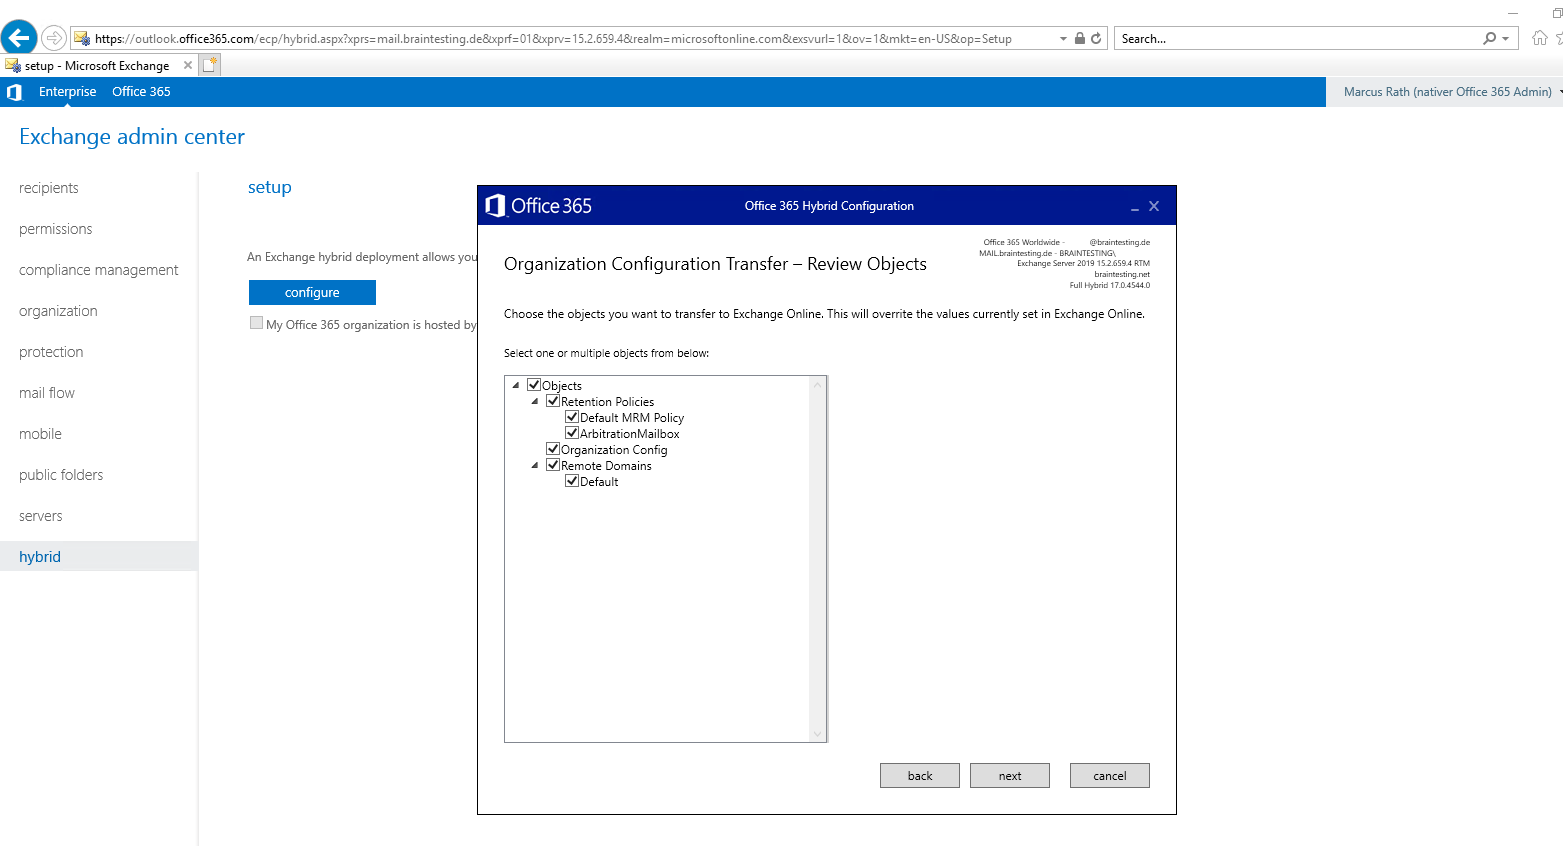1563x846 pixels.
Task: Refresh the page via reload icon
Action: point(1096,38)
